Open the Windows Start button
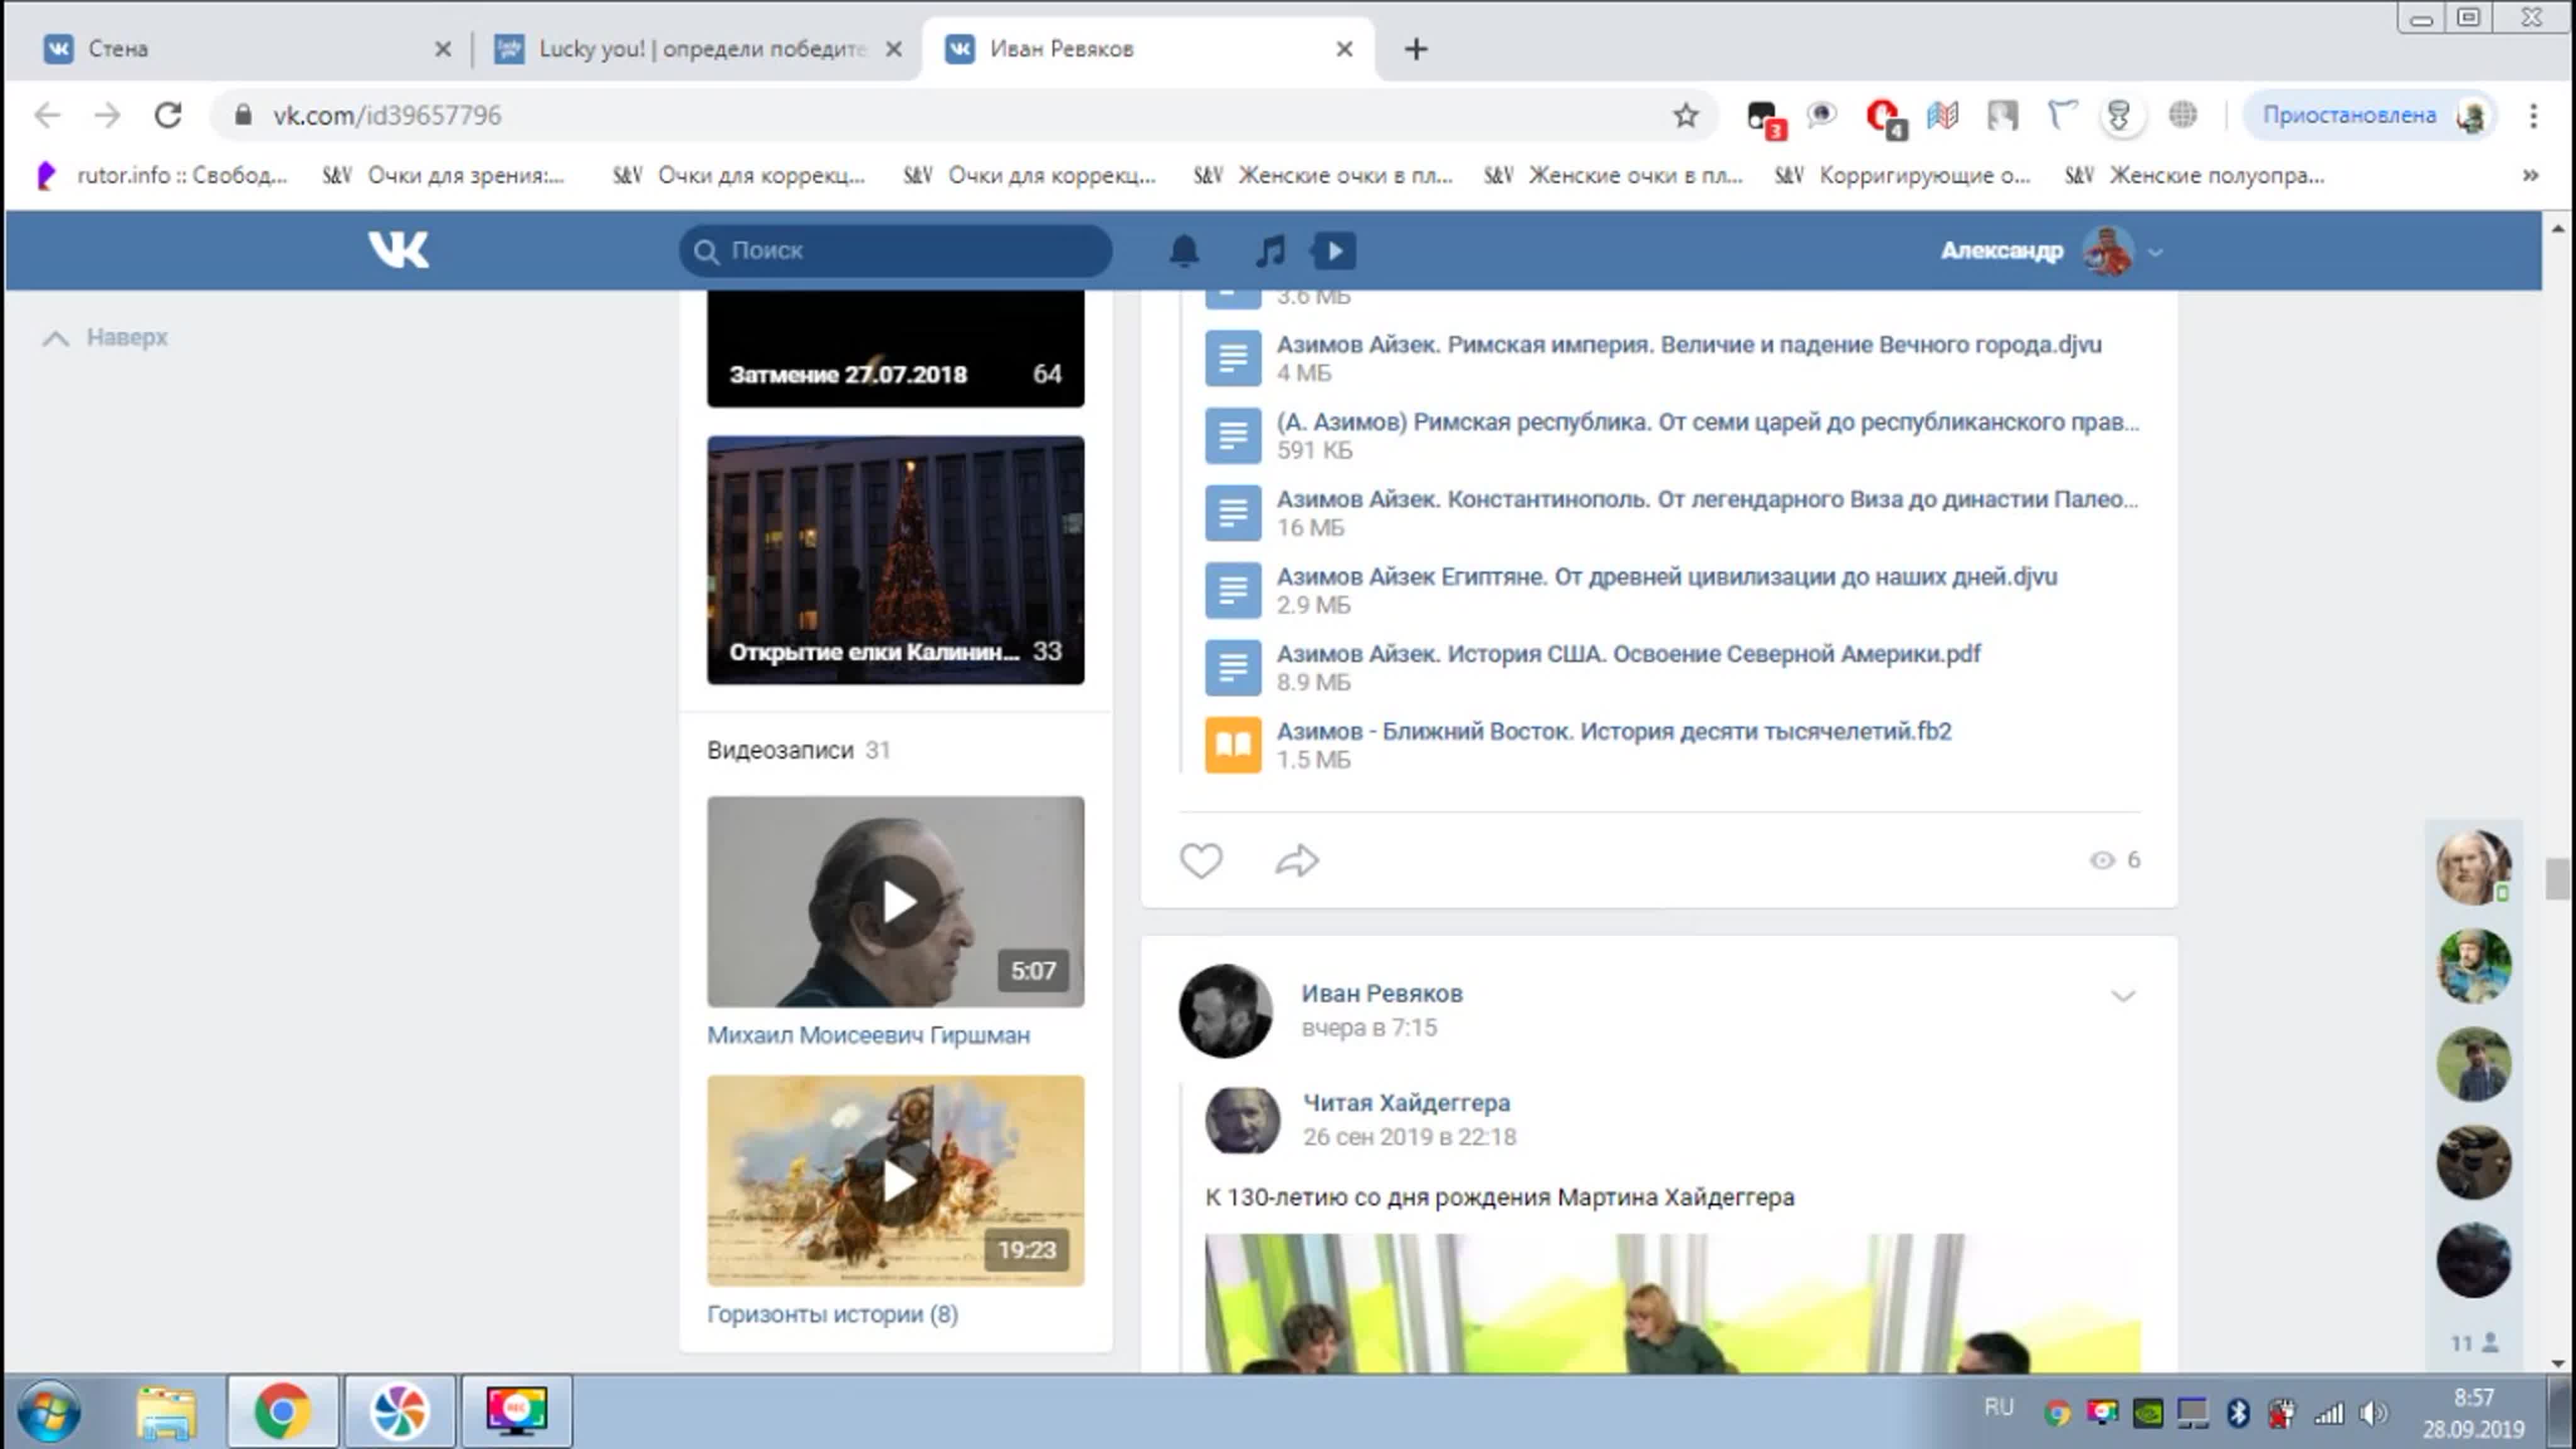This screenshot has width=2576, height=1449. click(x=48, y=1411)
